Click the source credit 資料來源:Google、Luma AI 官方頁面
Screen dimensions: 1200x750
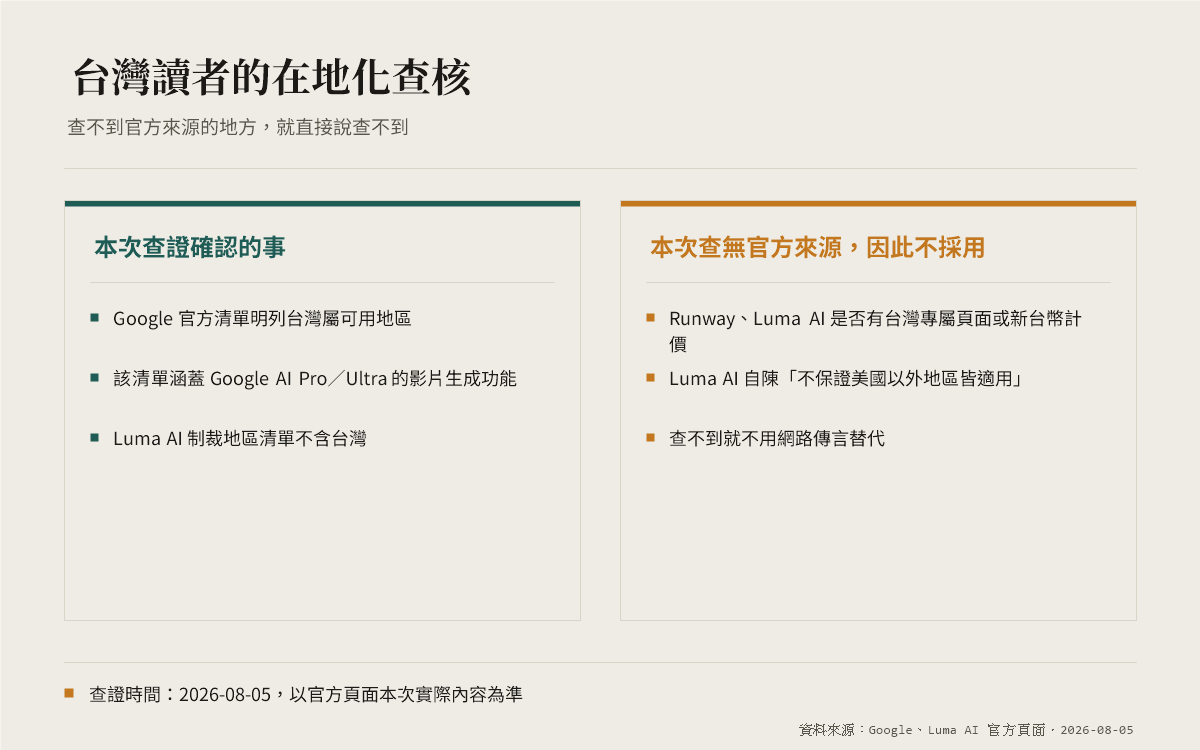point(966,730)
